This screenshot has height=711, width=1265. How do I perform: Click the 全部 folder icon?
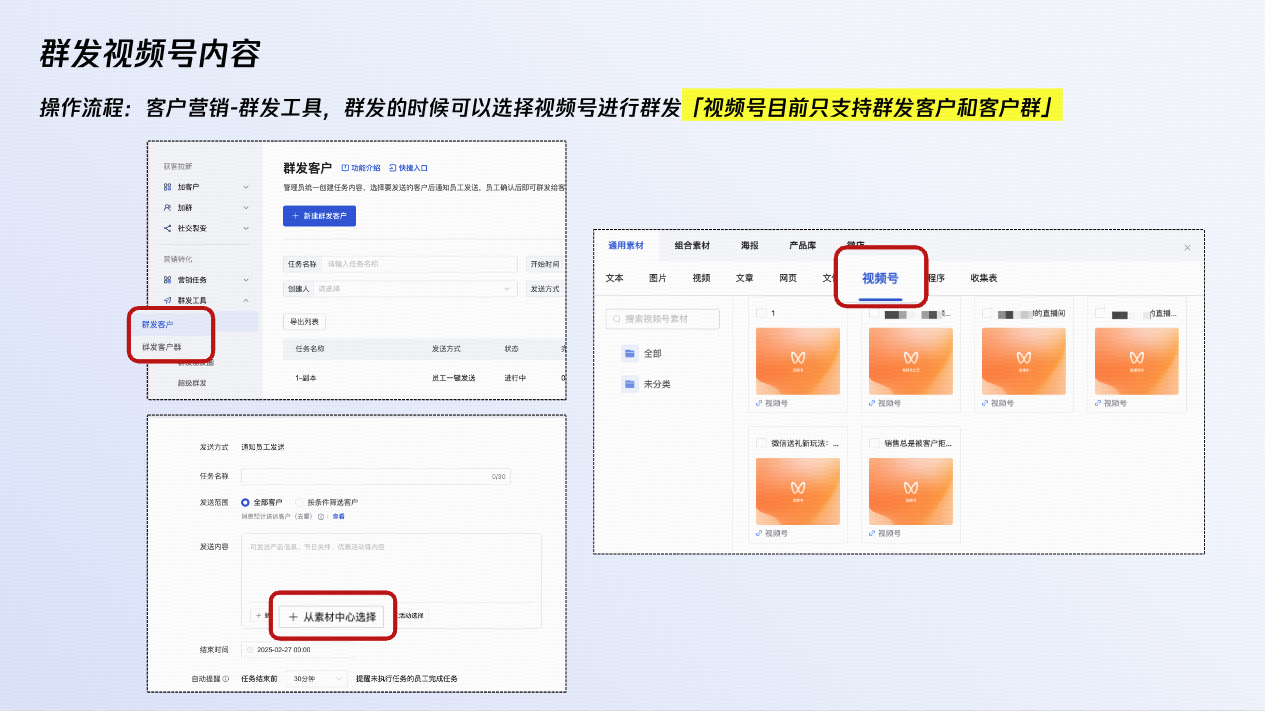click(x=630, y=353)
